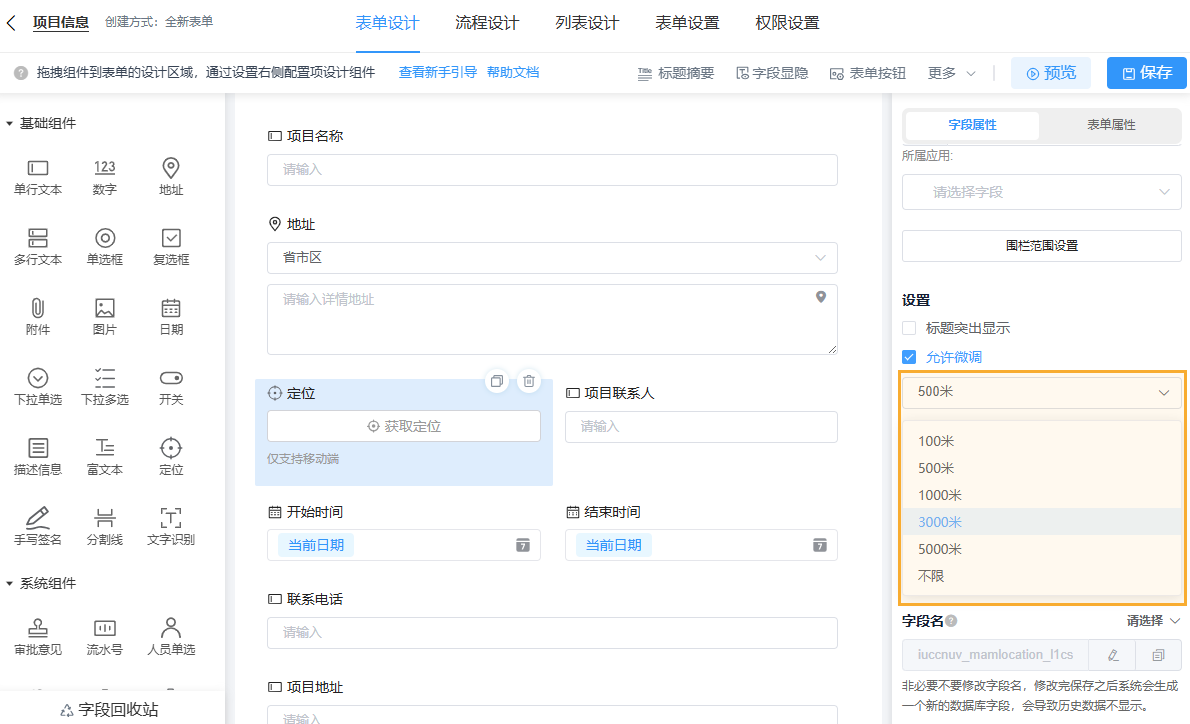Select the 审批意见 system component
Screen dimensions: 1190x724
pyautogui.click(x=37, y=635)
